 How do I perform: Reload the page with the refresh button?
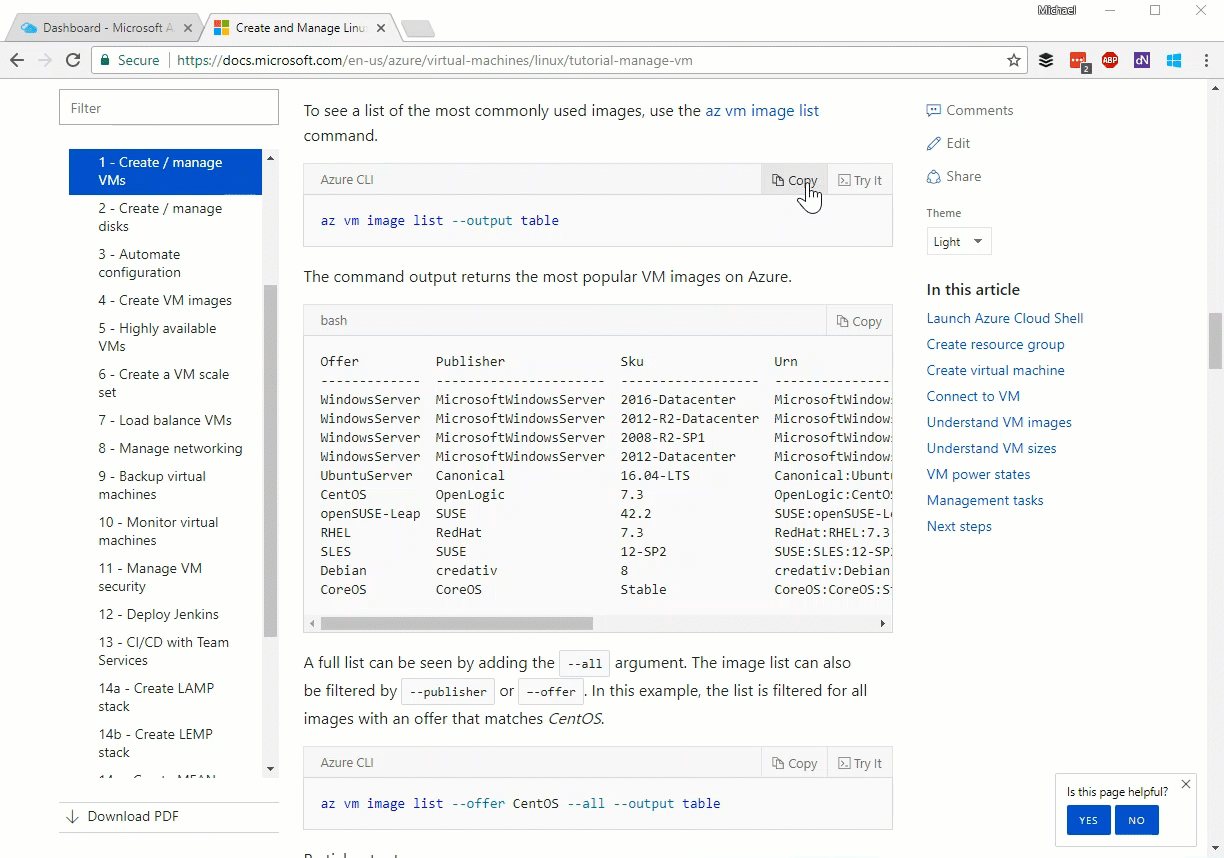(73, 60)
